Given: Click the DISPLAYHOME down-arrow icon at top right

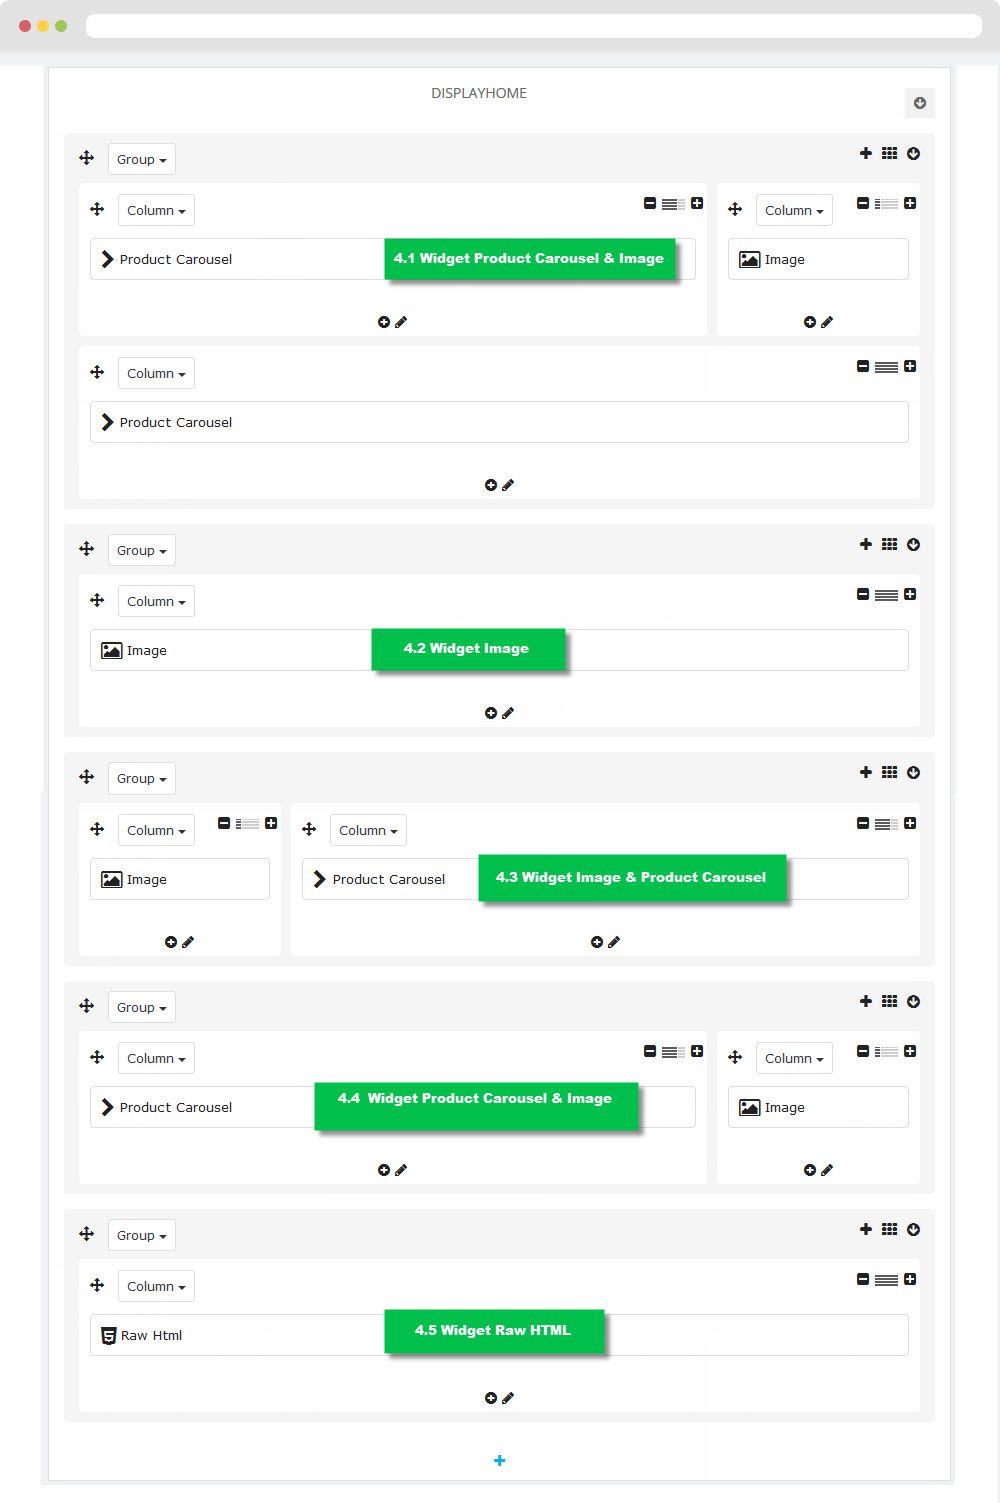Looking at the screenshot, I should [920, 103].
